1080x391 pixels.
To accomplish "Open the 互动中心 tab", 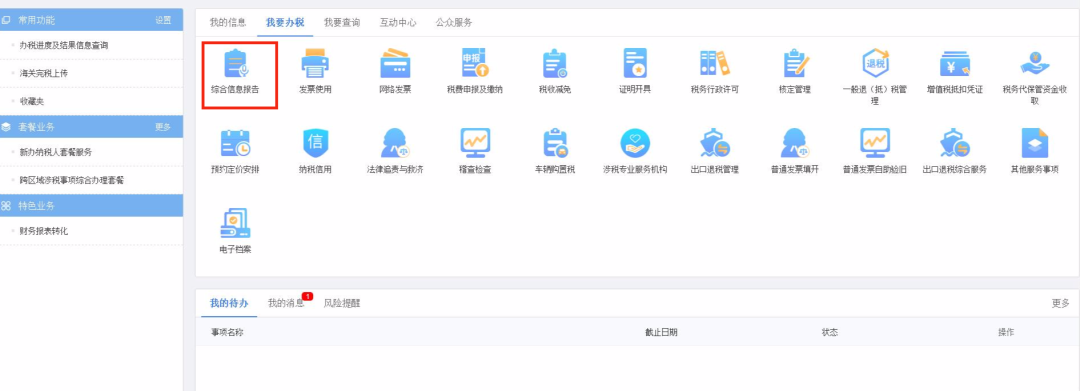I will point(398,22).
